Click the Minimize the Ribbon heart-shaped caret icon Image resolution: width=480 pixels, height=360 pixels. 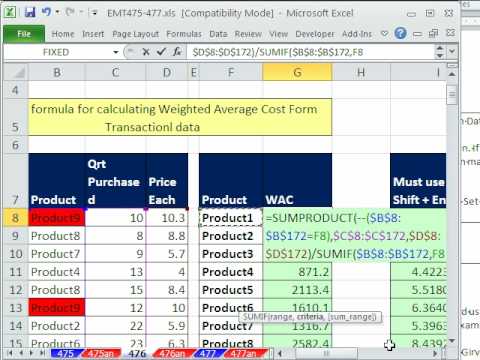coord(384,34)
